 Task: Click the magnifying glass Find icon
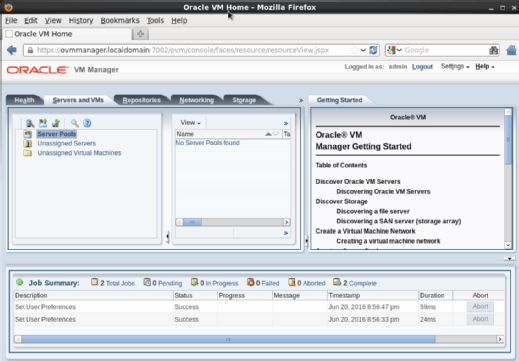tap(75, 123)
